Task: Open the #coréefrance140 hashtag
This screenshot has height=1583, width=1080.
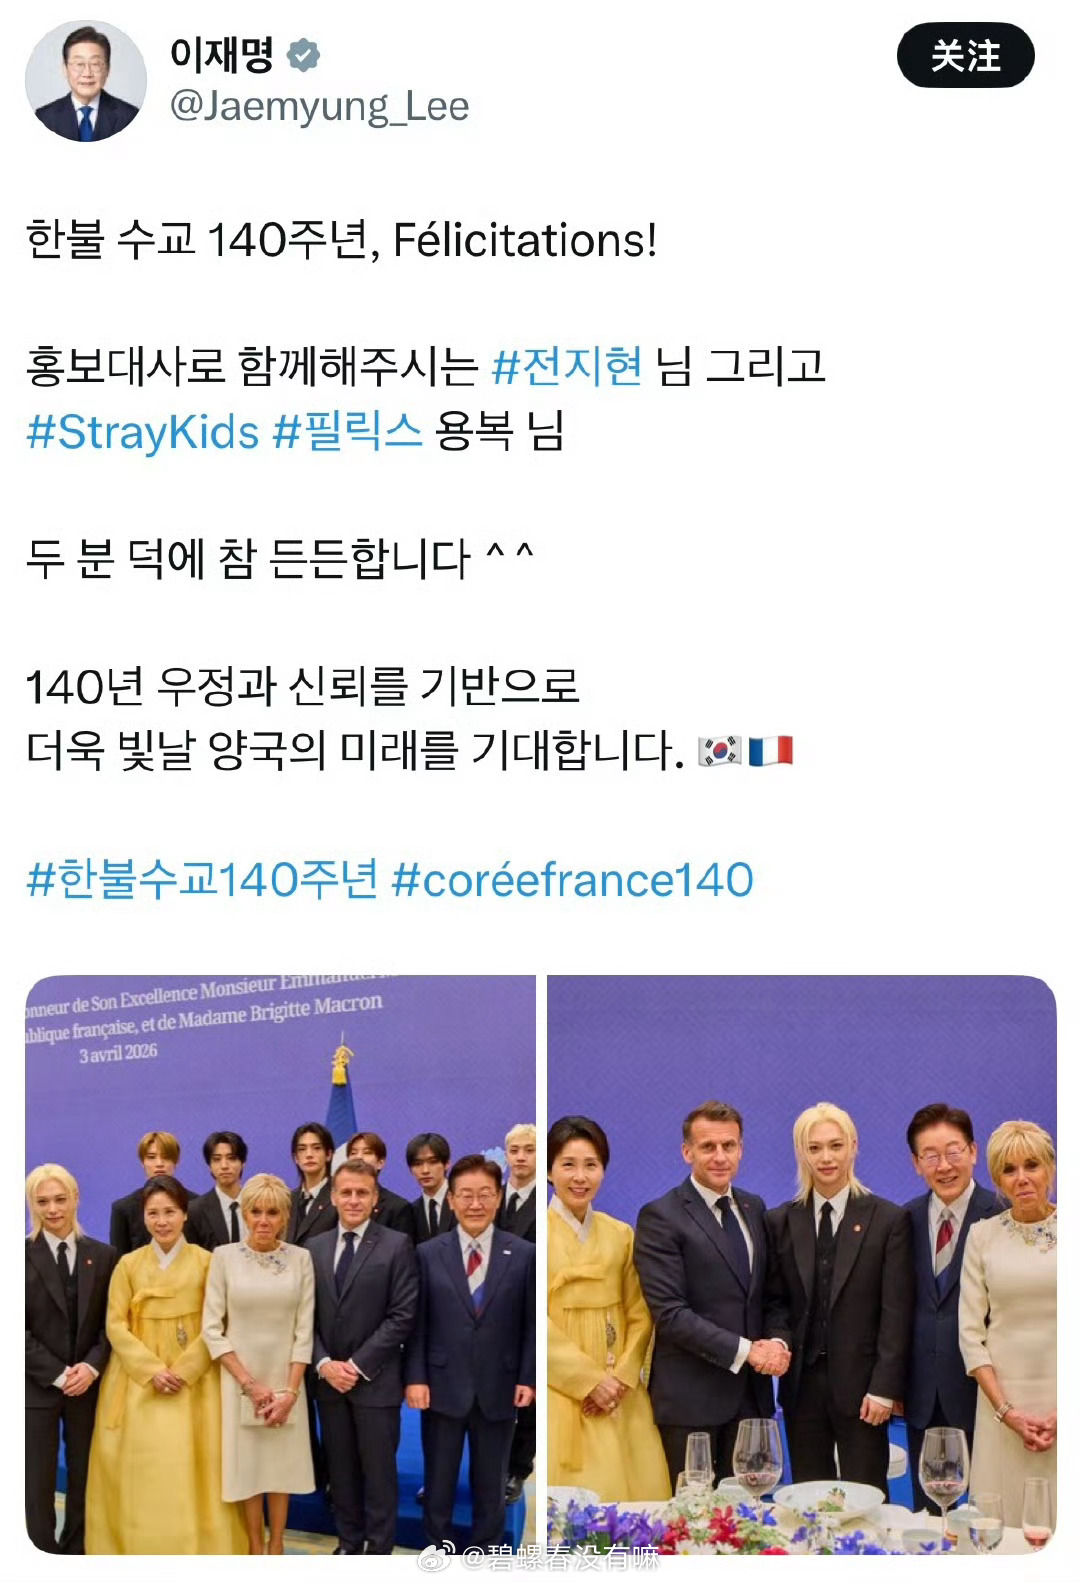Action: [x=572, y=880]
